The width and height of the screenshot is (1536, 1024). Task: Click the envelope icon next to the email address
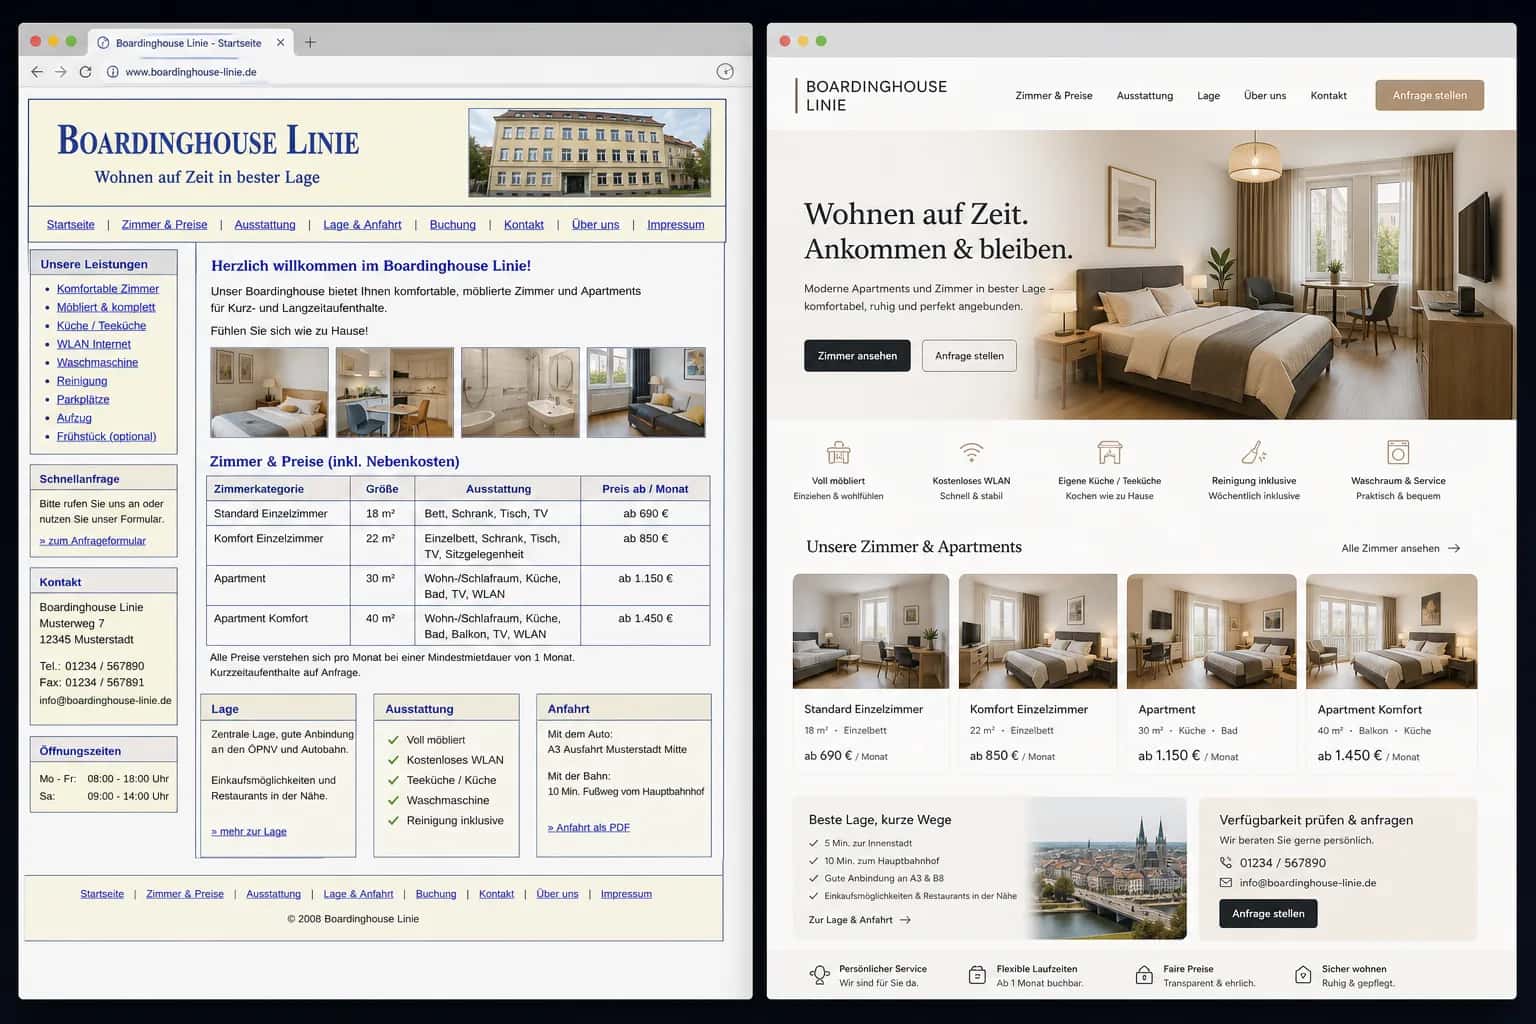pos(1226,883)
